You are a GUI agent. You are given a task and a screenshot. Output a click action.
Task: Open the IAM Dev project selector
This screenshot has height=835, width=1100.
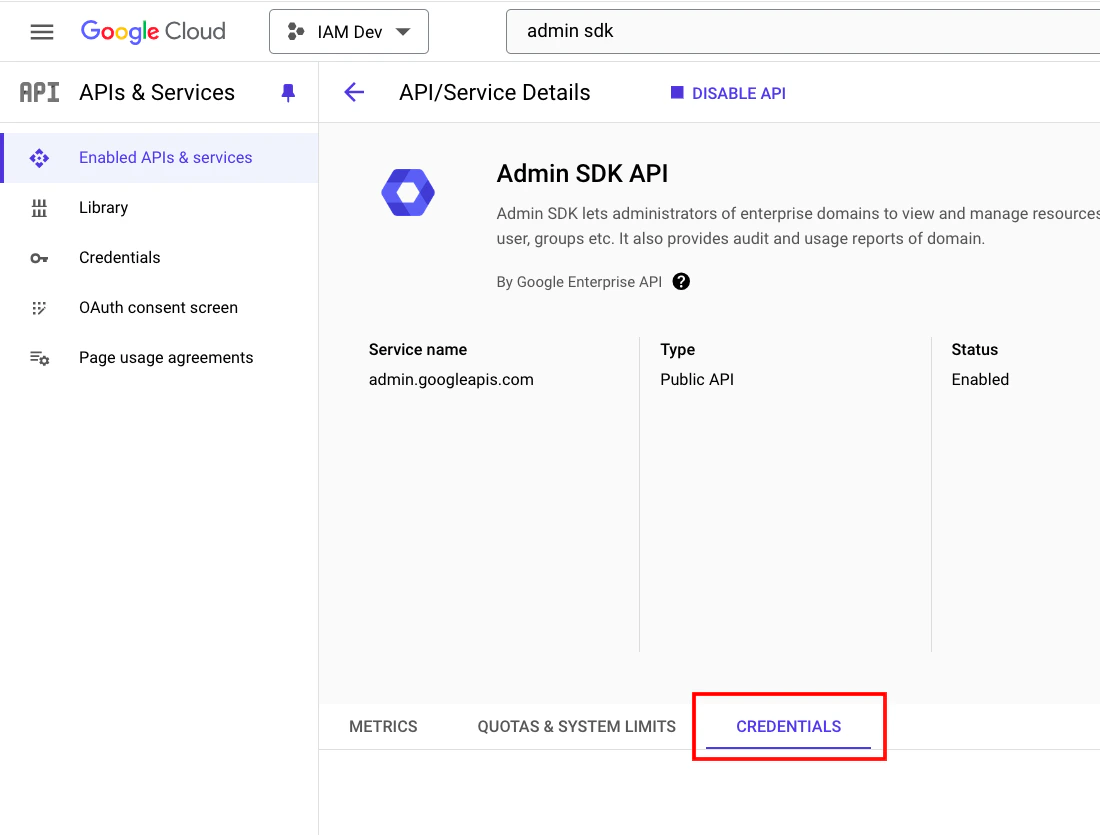pos(348,31)
